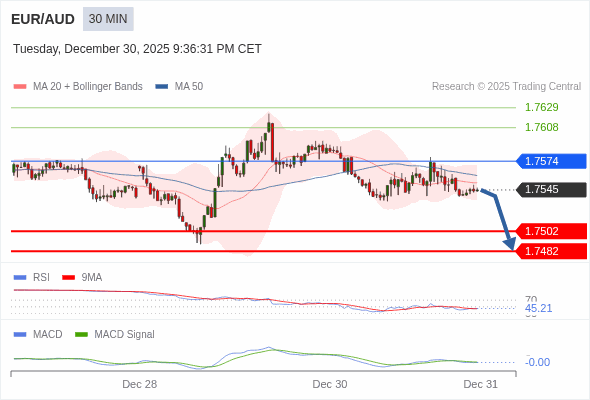This screenshot has height=400, width=590.
Task: Click the blue 1.7574 pivot tag
Action: point(551,161)
